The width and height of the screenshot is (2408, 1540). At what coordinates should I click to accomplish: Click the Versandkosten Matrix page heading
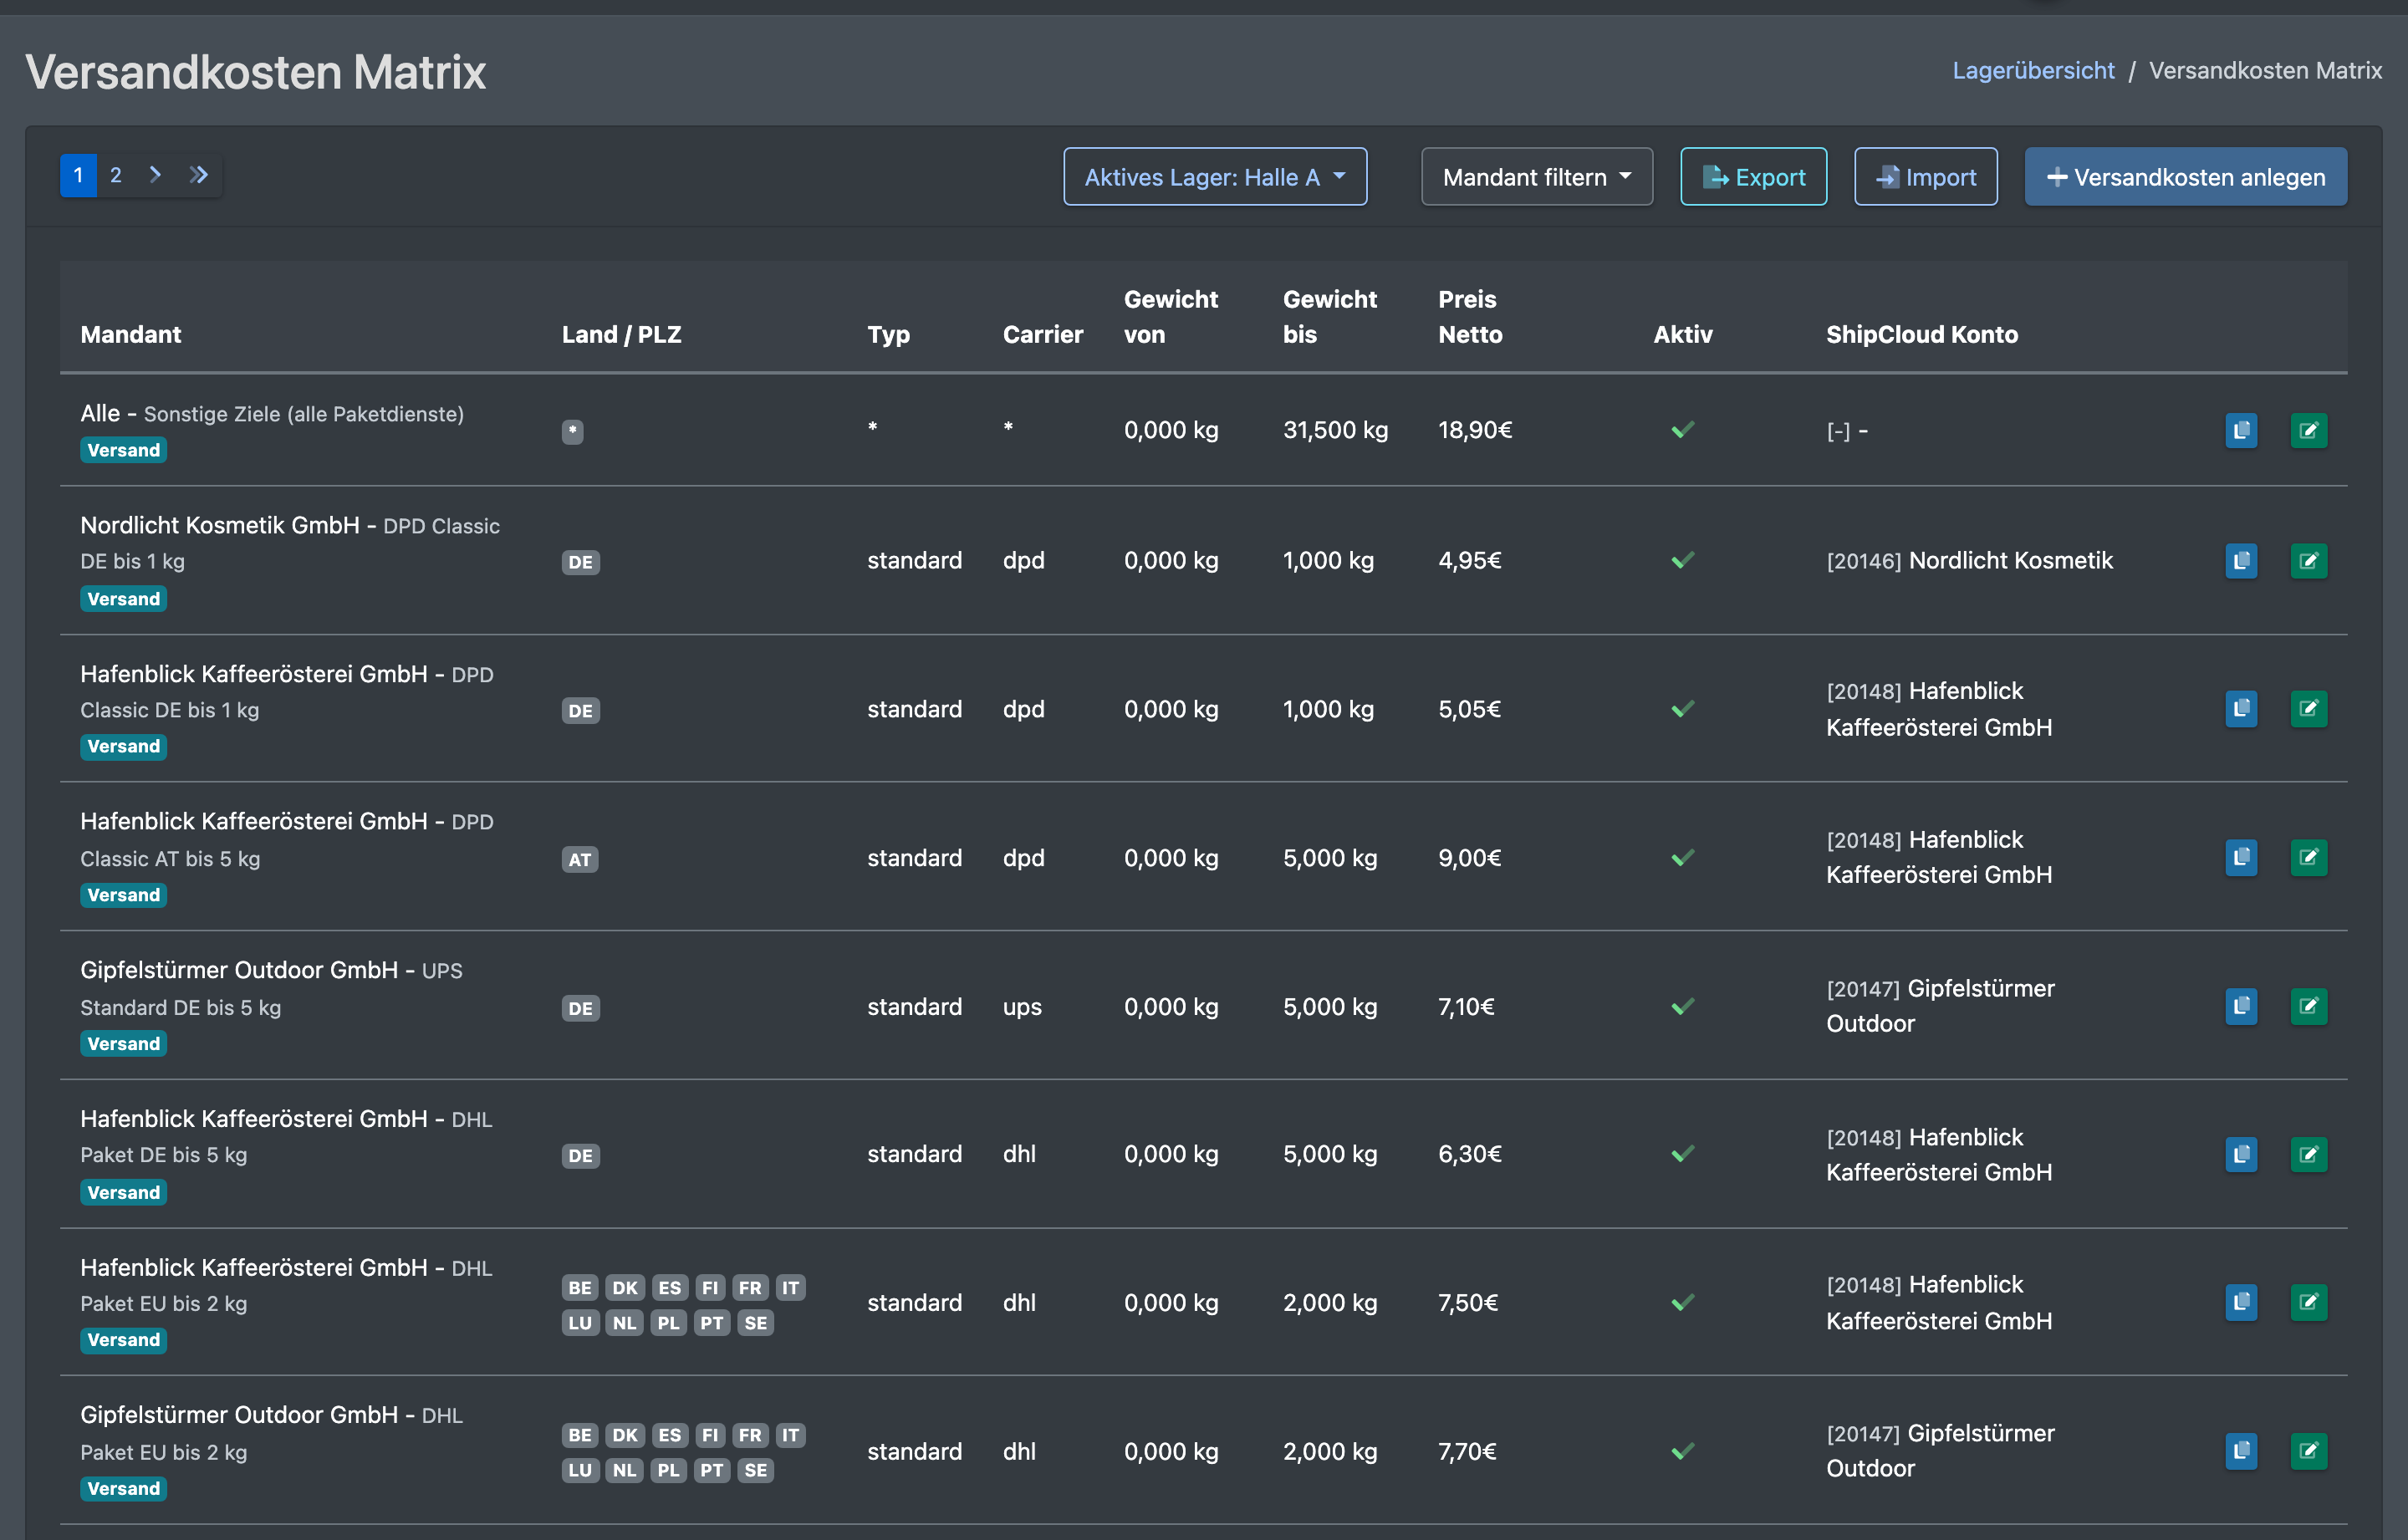[256, 72]
